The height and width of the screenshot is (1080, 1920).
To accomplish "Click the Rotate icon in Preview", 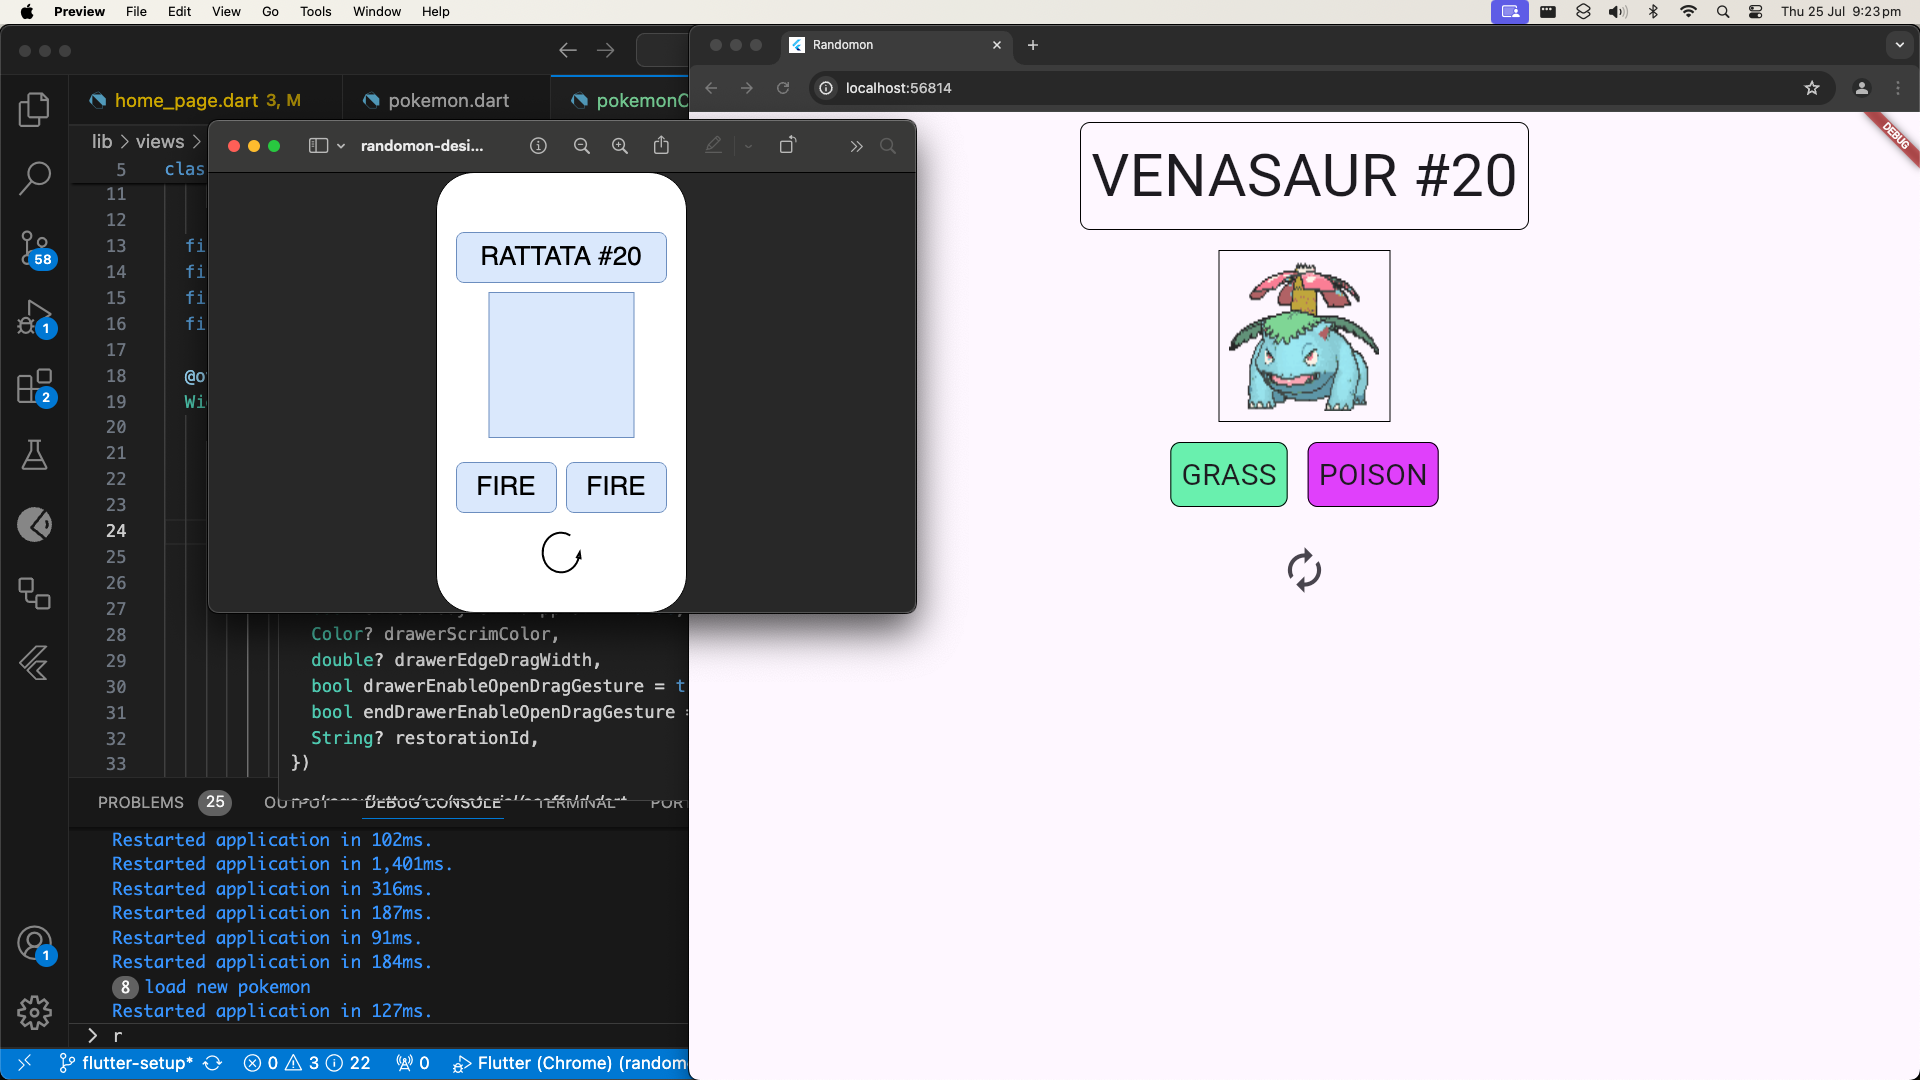I will point(787,146).
